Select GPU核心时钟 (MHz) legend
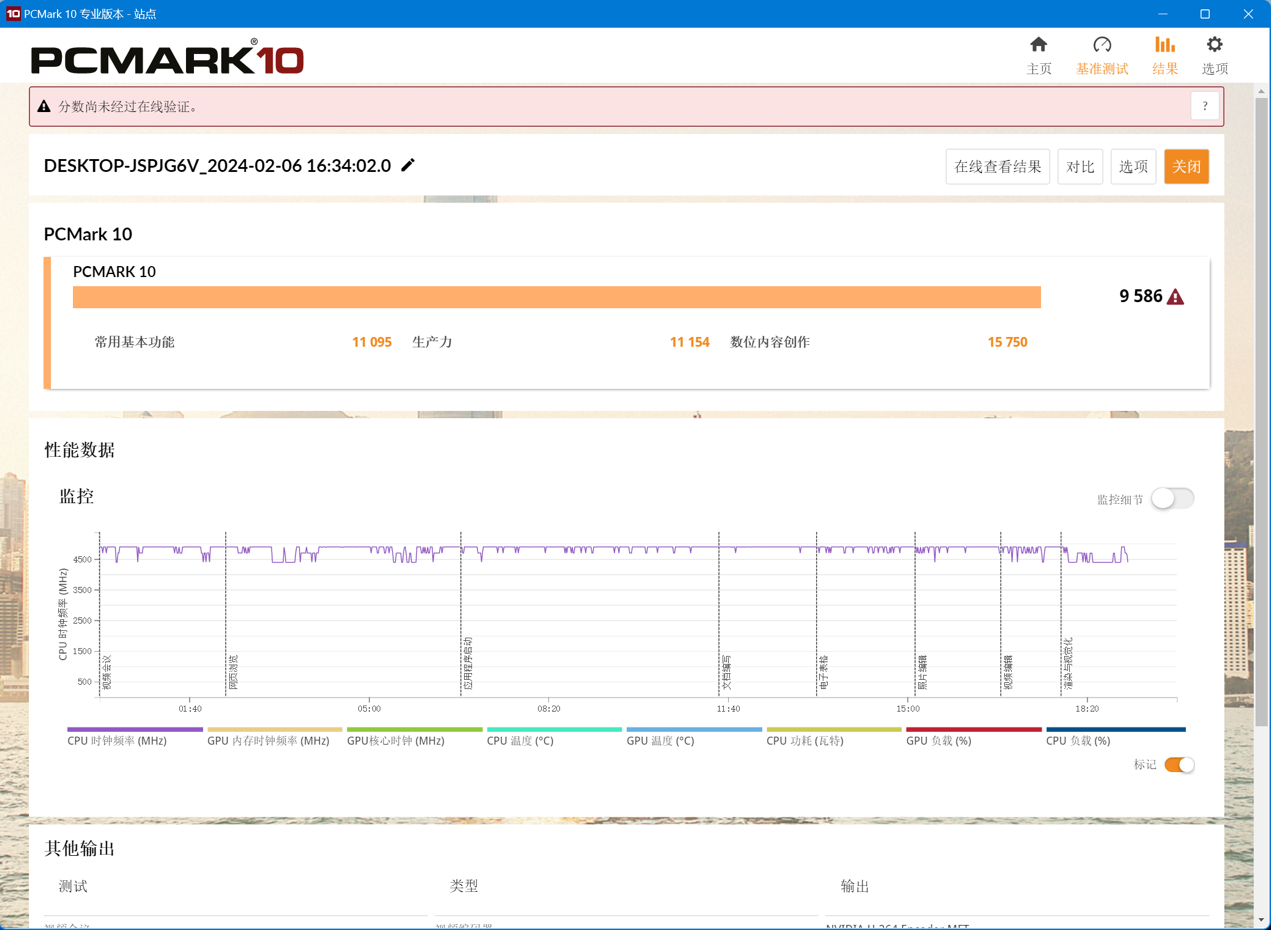Screen dimensions: 1271x930 click(414, 737)
